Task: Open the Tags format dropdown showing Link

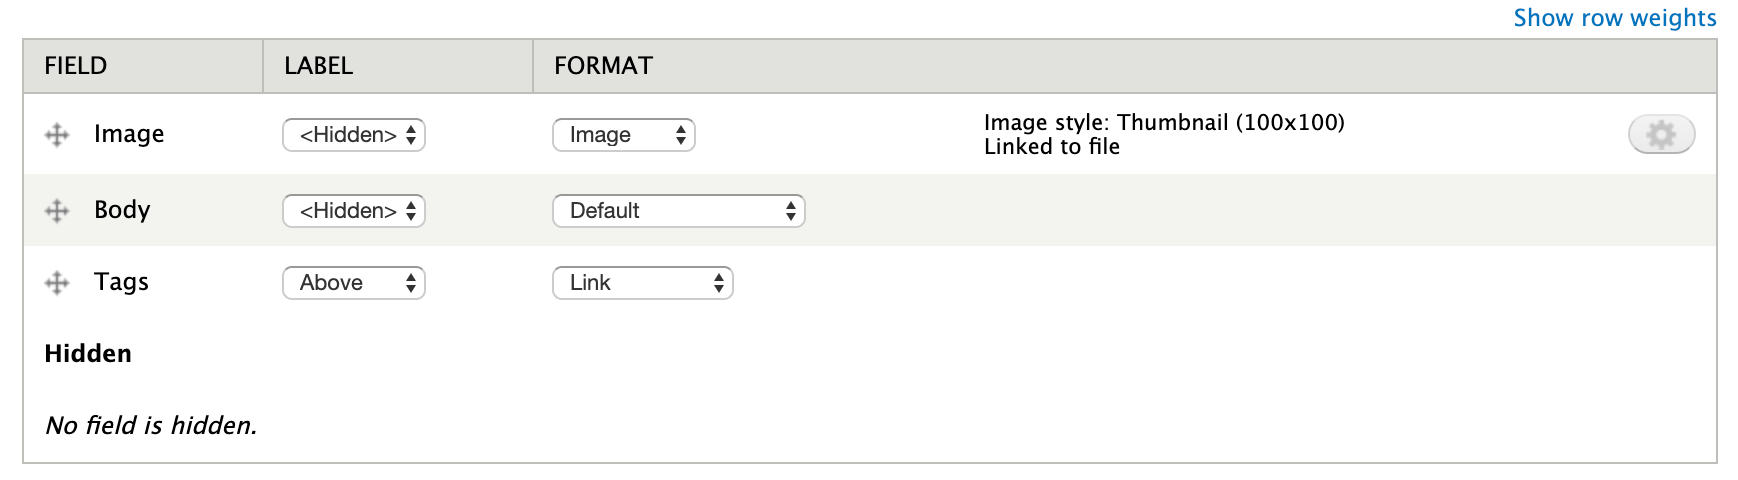Action: point(643,283)
